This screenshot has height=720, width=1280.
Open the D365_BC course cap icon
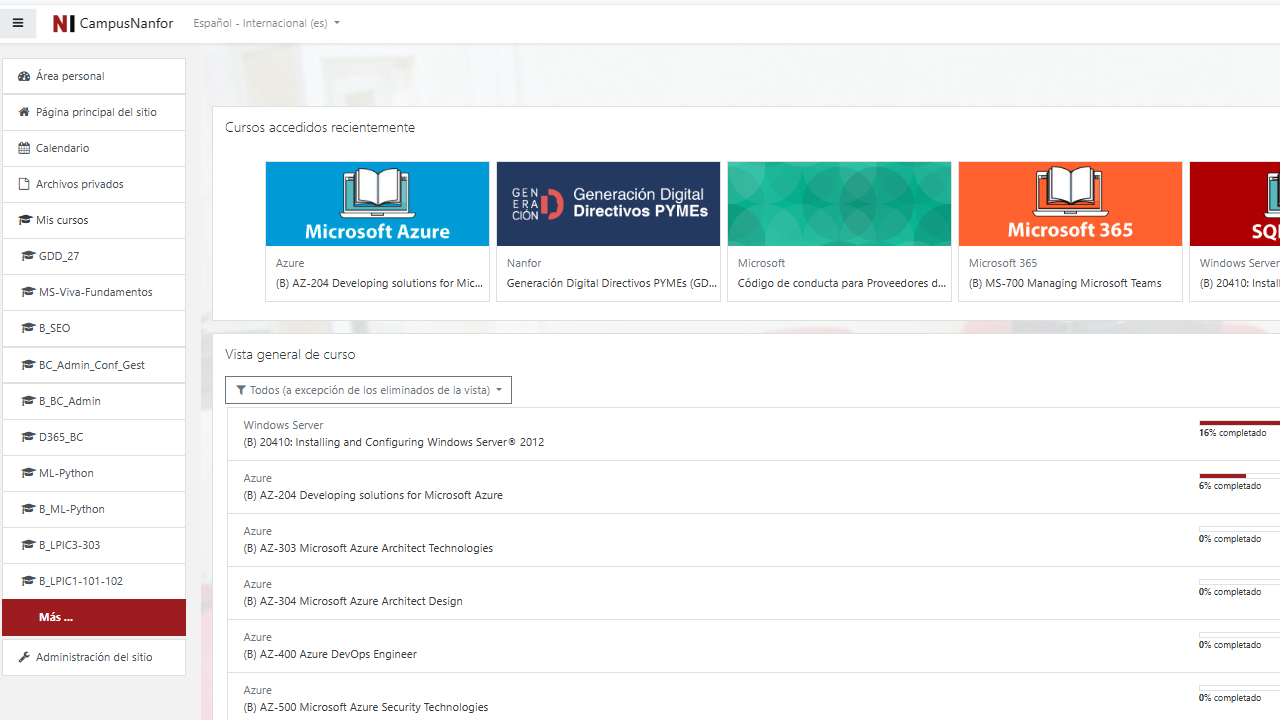(x=28, y=437)
